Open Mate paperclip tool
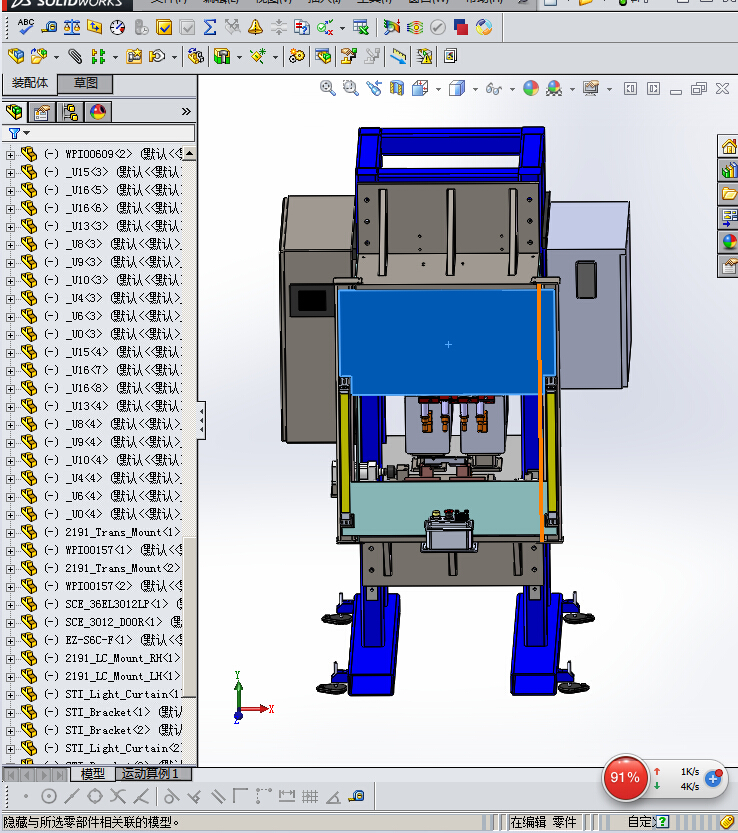Image resolution: width=738 pixels, height=833 pixels. point(75,56)
